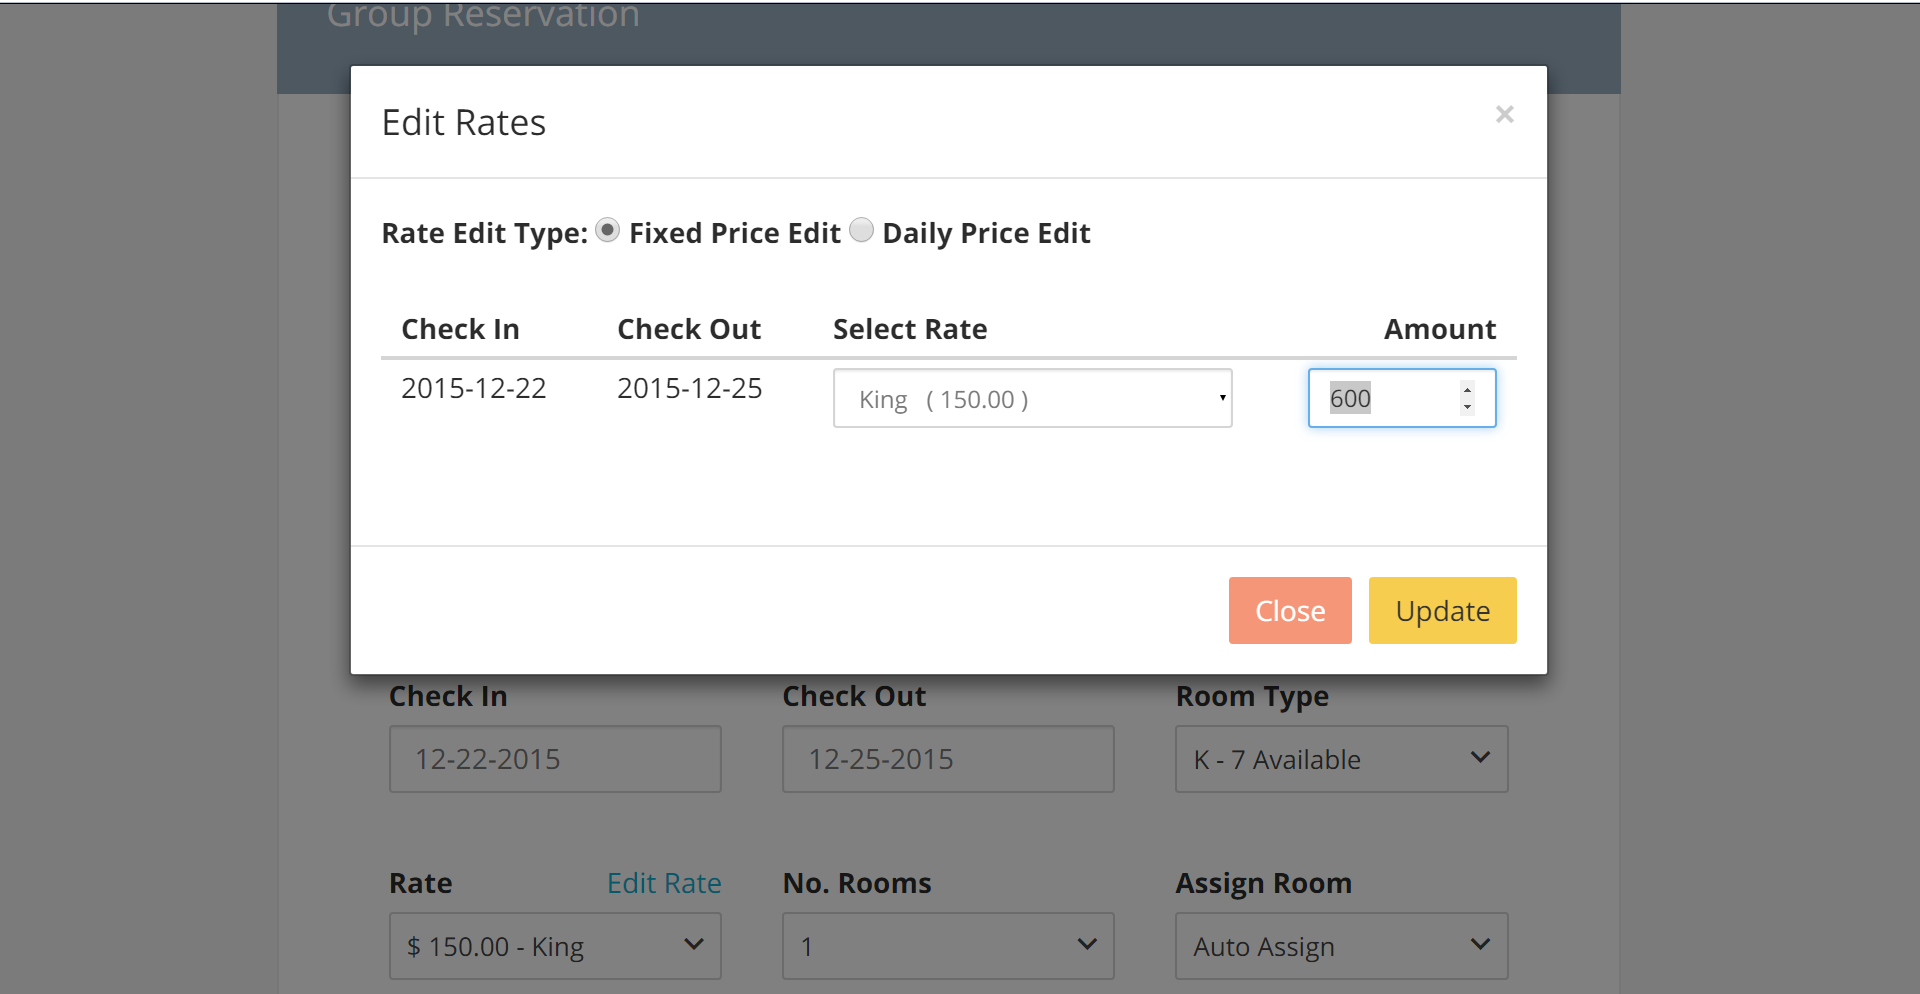Close the Edit Rates dialog with X
Screen dimensions: 1920x994
coord(1504,114)
